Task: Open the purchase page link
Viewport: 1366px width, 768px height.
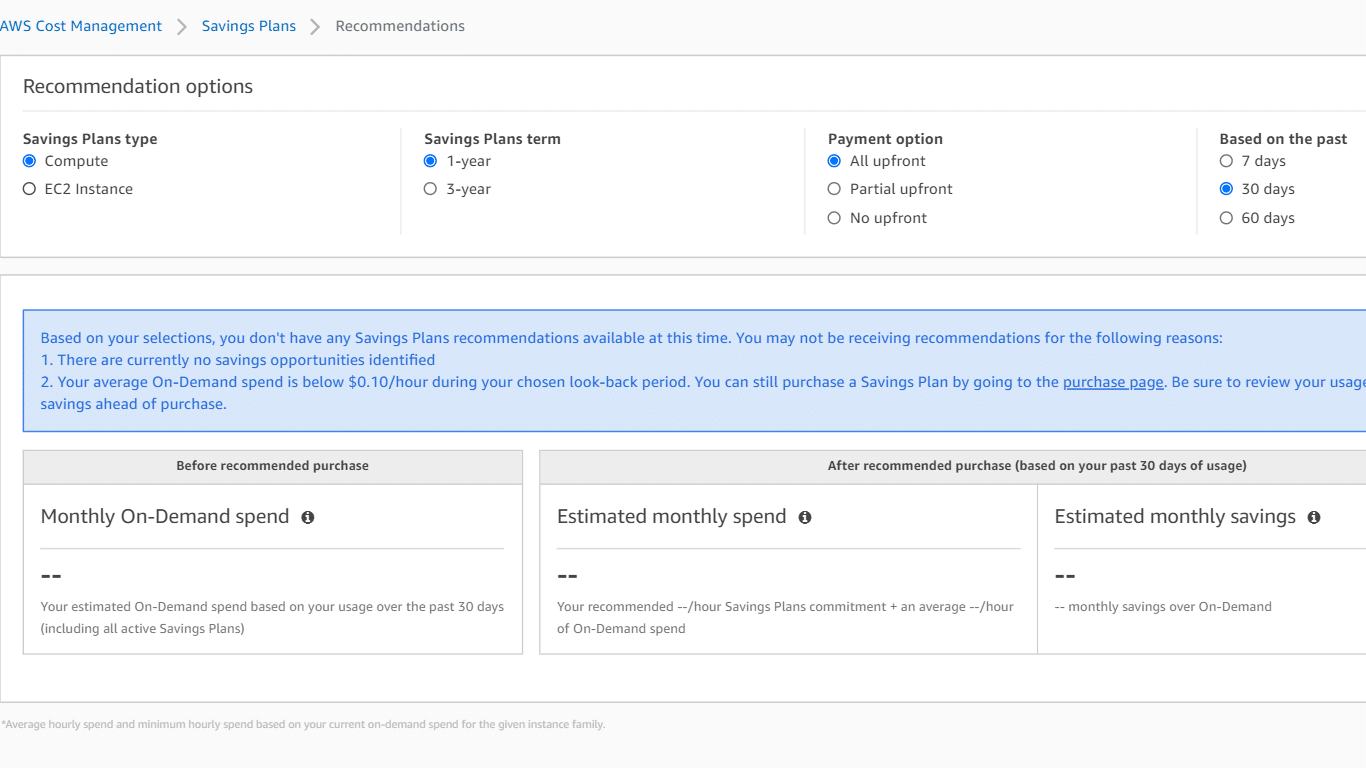Action: tap(1112, 381)
